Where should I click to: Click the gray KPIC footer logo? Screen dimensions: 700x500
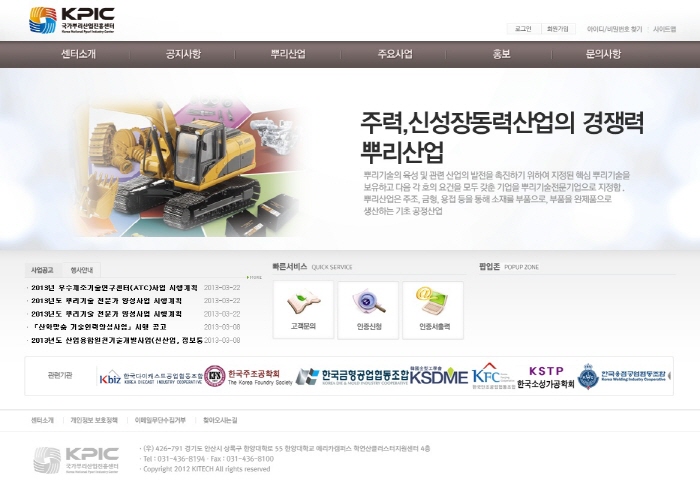[76, 460]
